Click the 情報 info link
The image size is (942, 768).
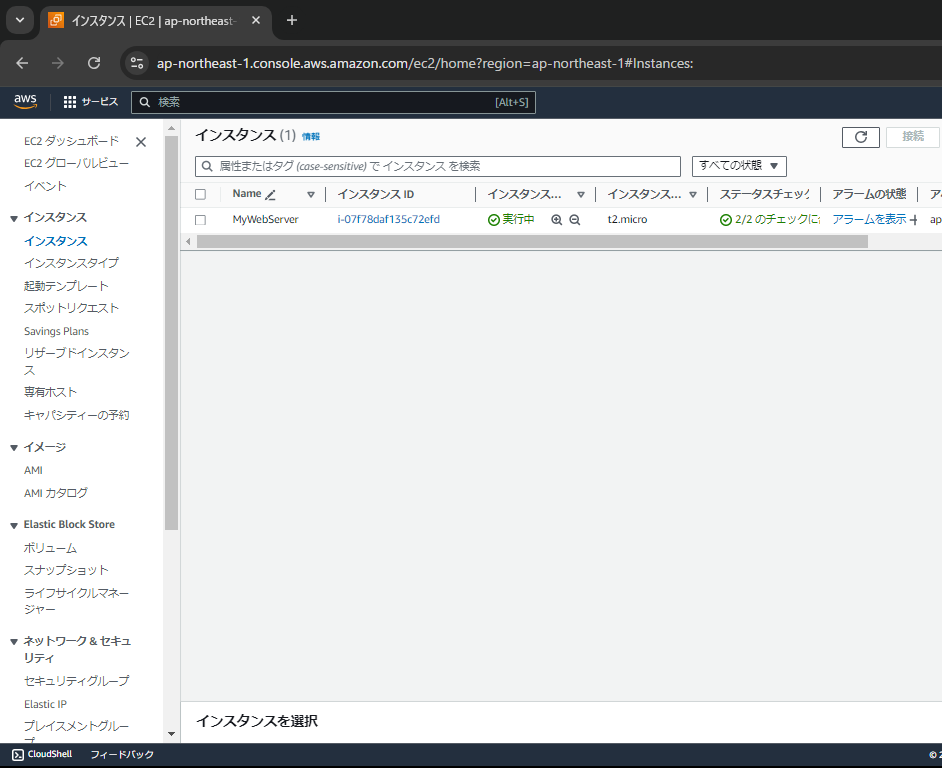[x=311, y=136]
